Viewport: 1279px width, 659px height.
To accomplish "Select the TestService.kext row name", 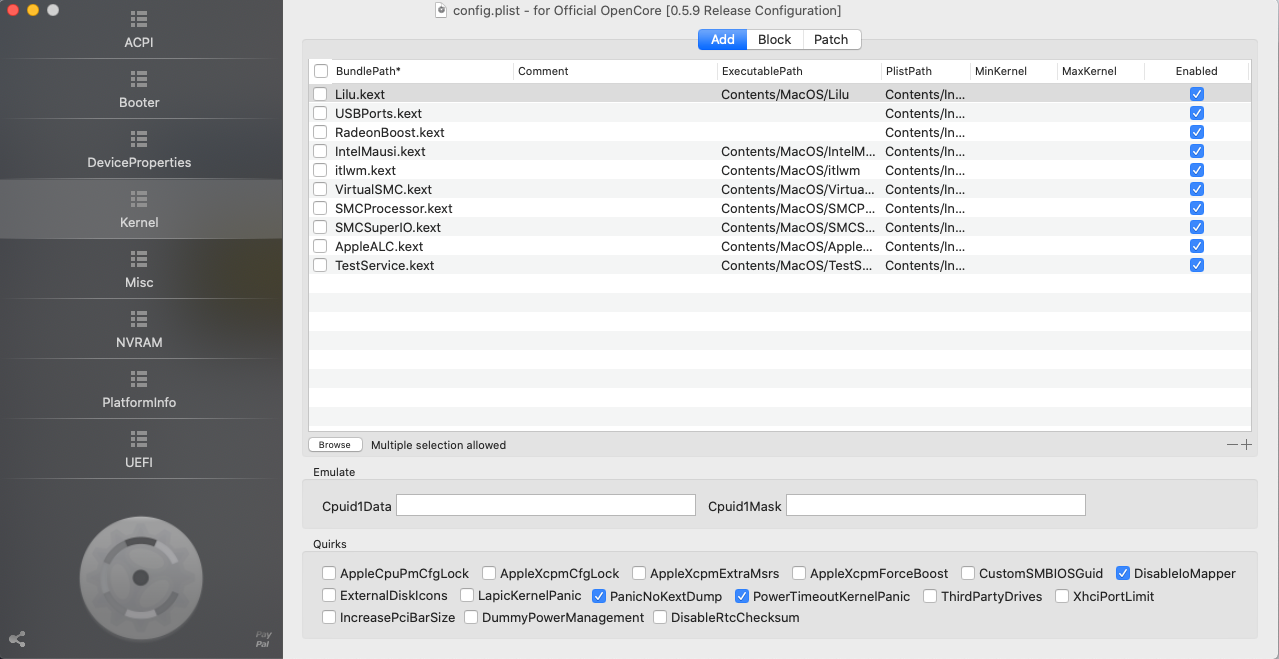I will [x=384, y=265].
